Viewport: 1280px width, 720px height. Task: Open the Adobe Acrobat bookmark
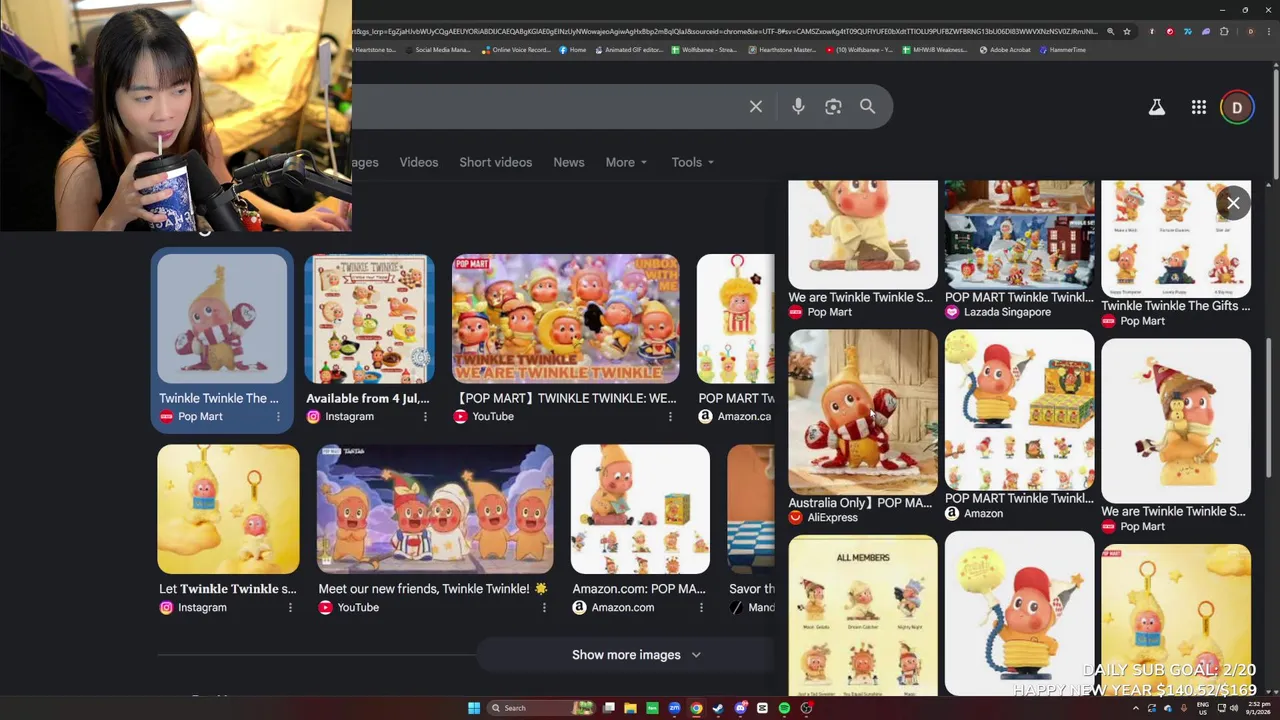1005,49
